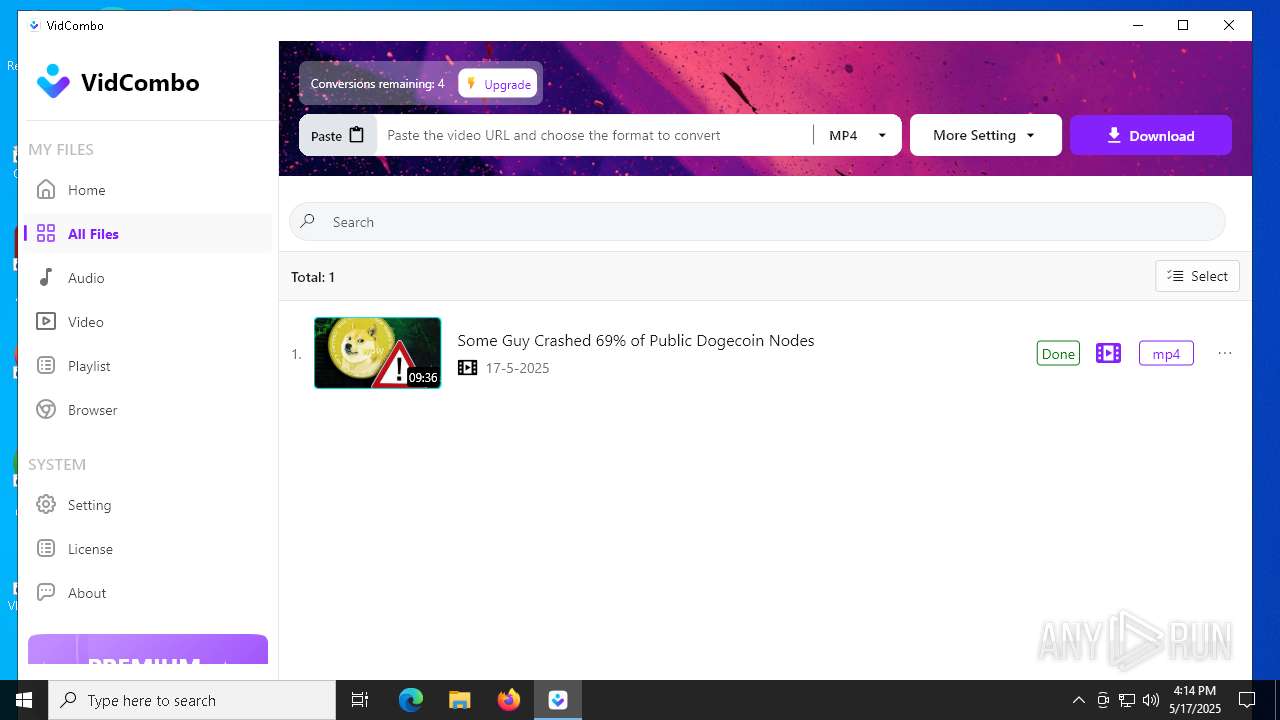Open Task View on taskbar
The width and height of the screenshot is (1280, 720).
click(360, 700)
